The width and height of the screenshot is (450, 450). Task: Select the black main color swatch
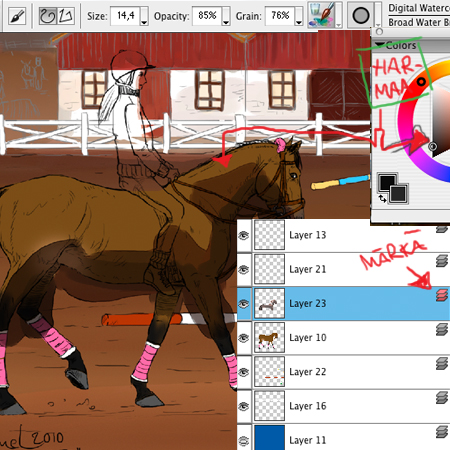[x=387, y=182]
